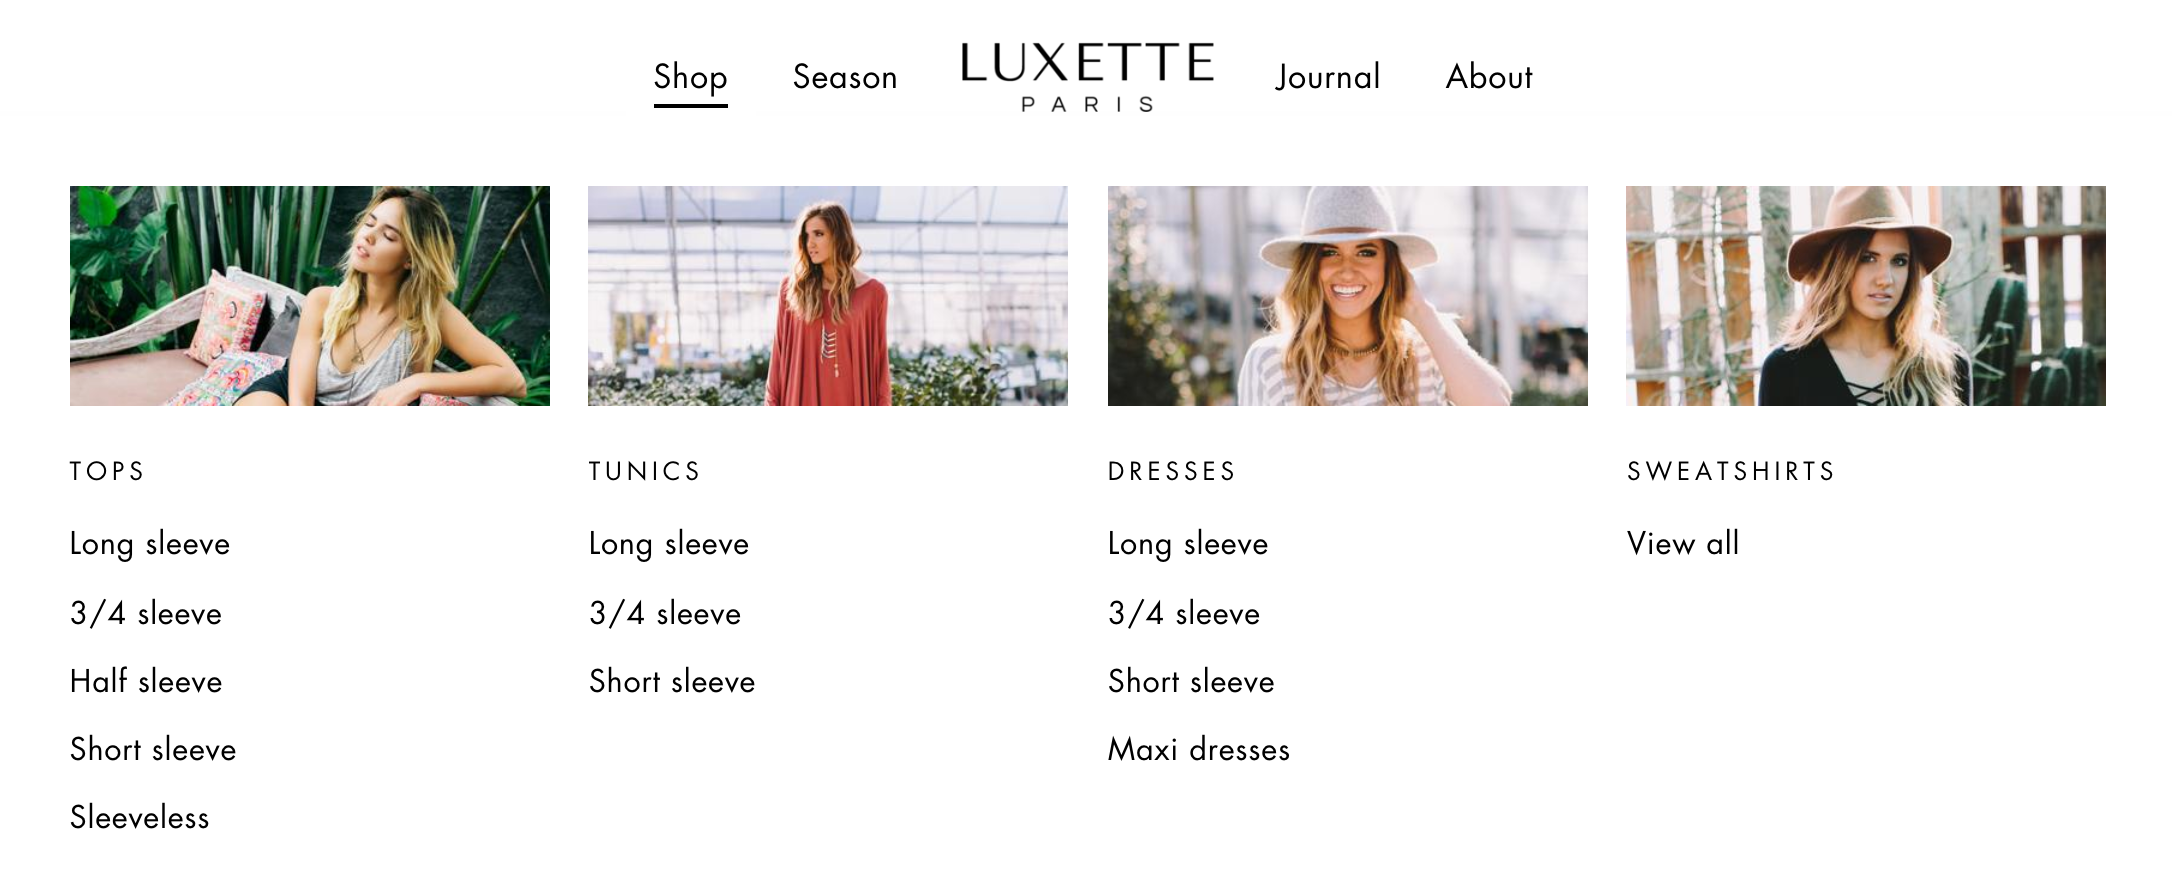Open Maxi dresses link
The image size is (2172, 890).
pos(1199,749)
